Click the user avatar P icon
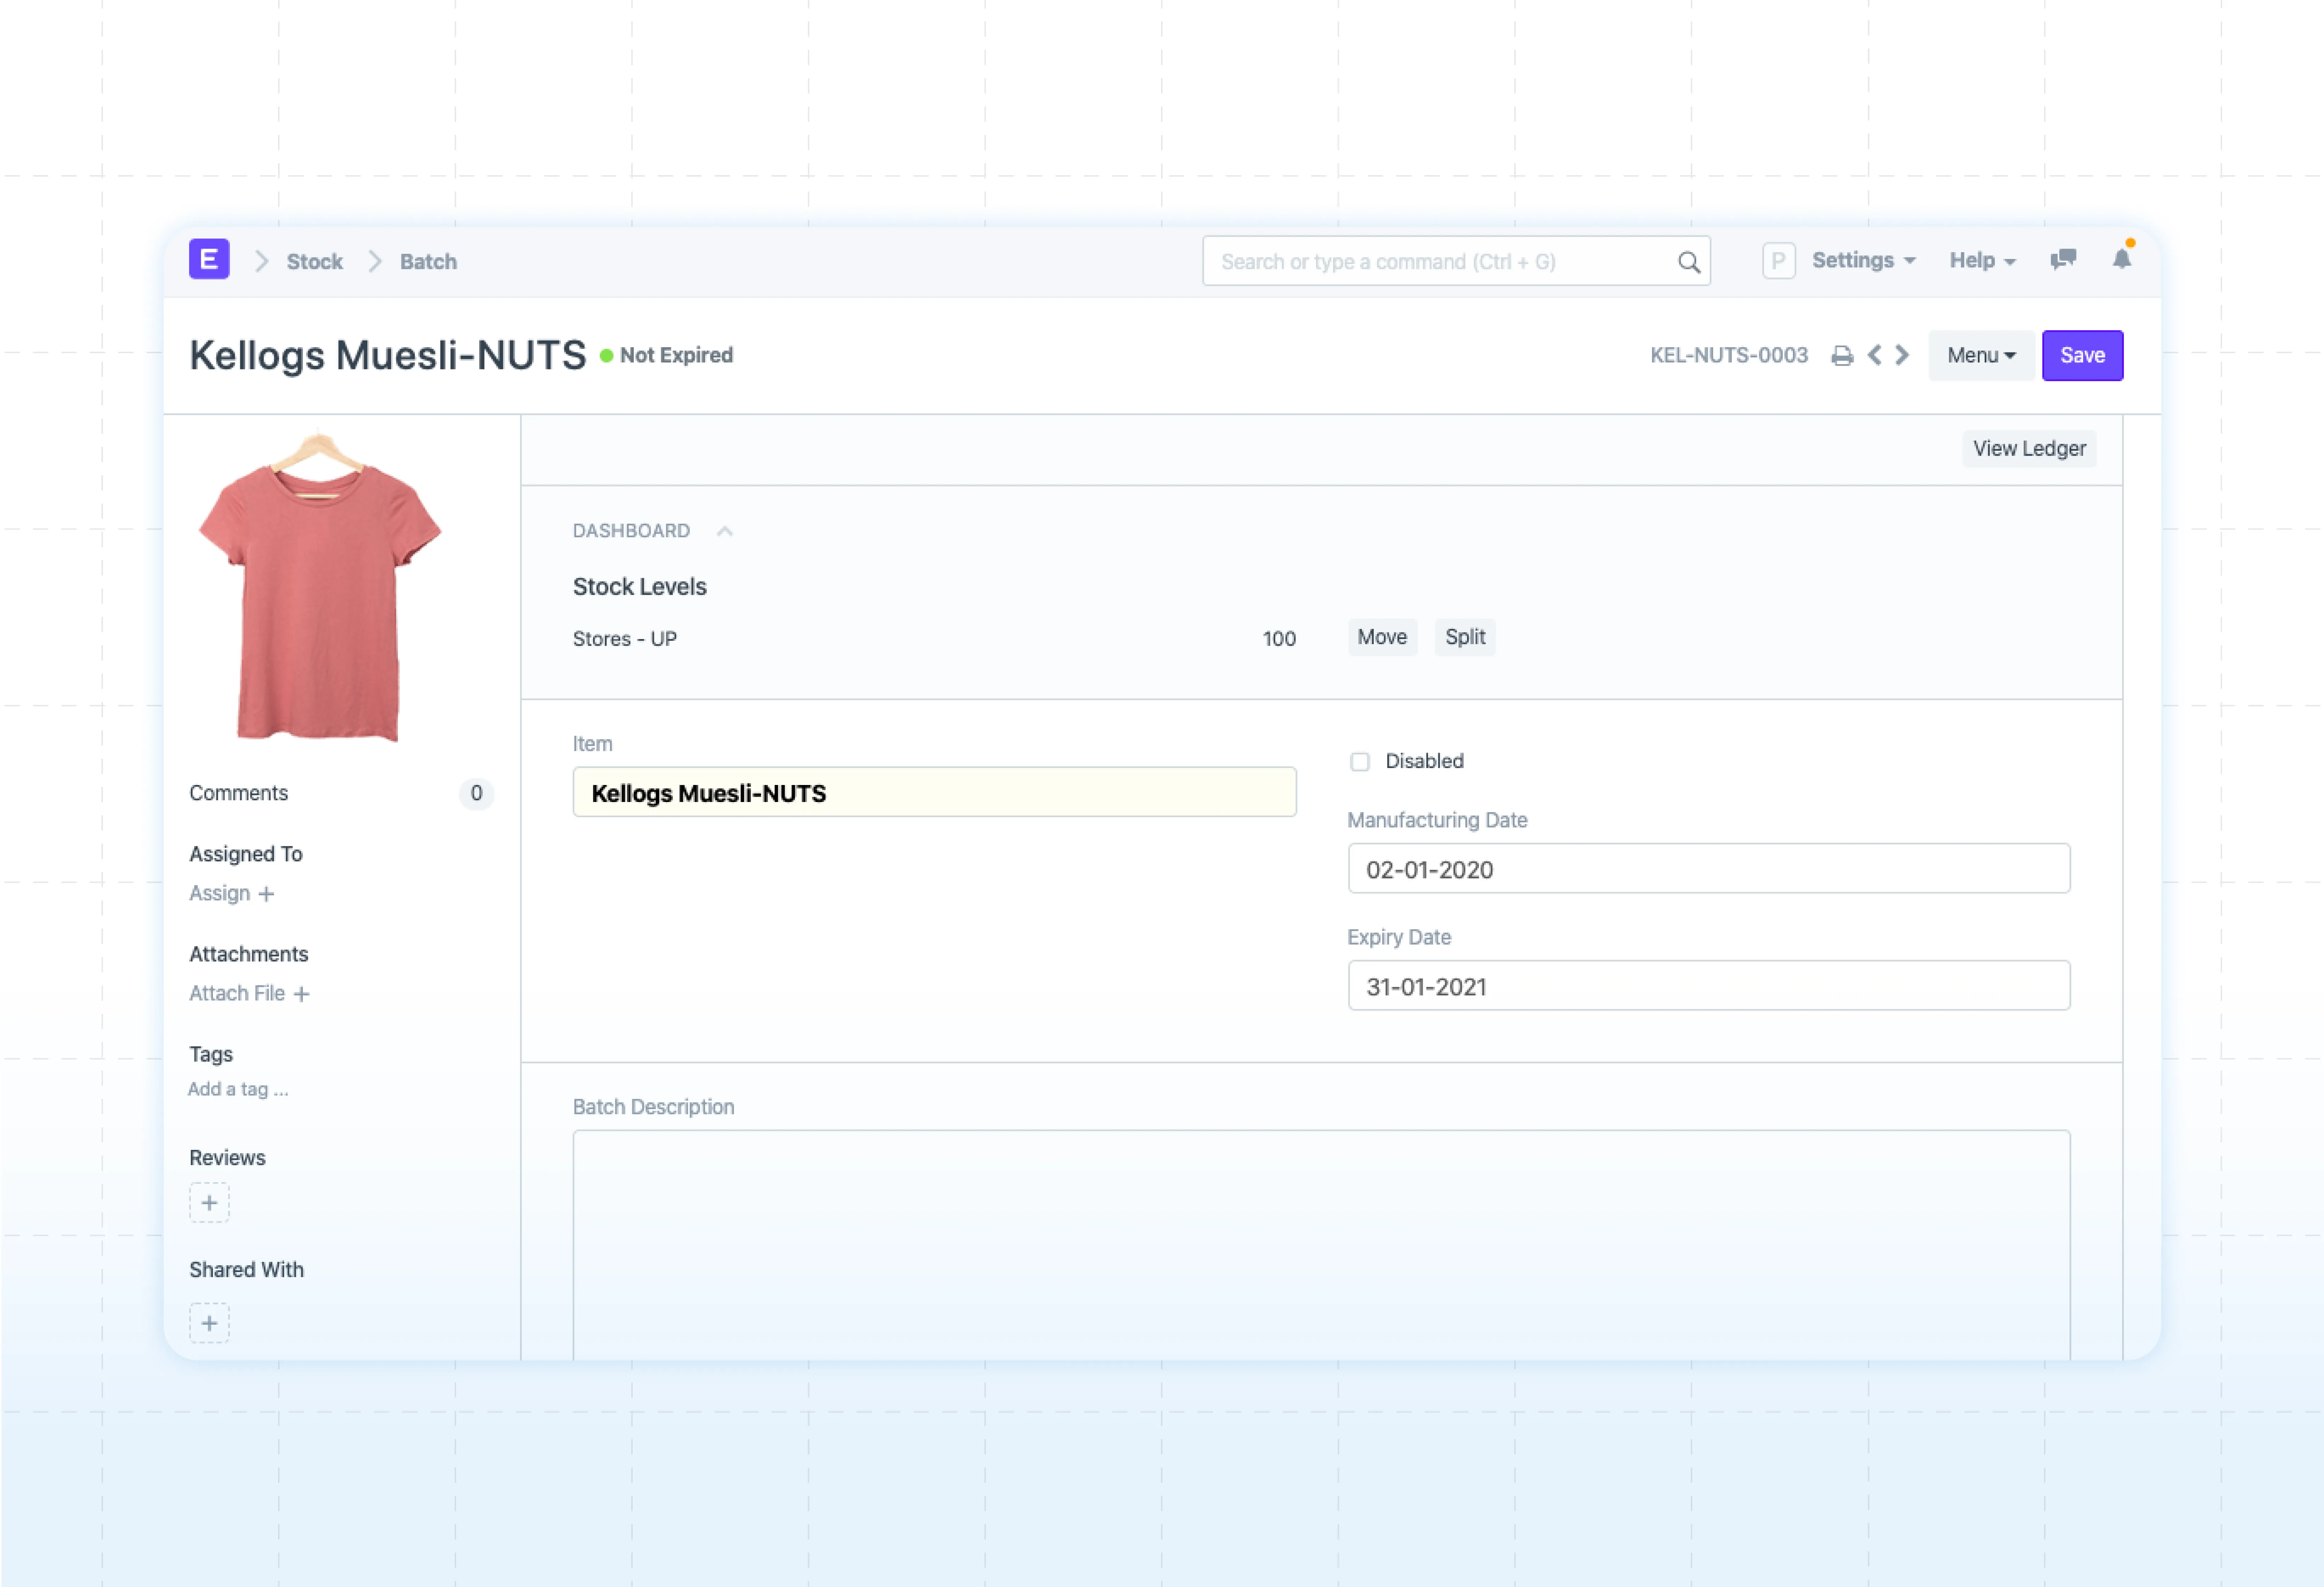The width and height of the screenshot is (2324, 1587). [x=1778, y=261]
